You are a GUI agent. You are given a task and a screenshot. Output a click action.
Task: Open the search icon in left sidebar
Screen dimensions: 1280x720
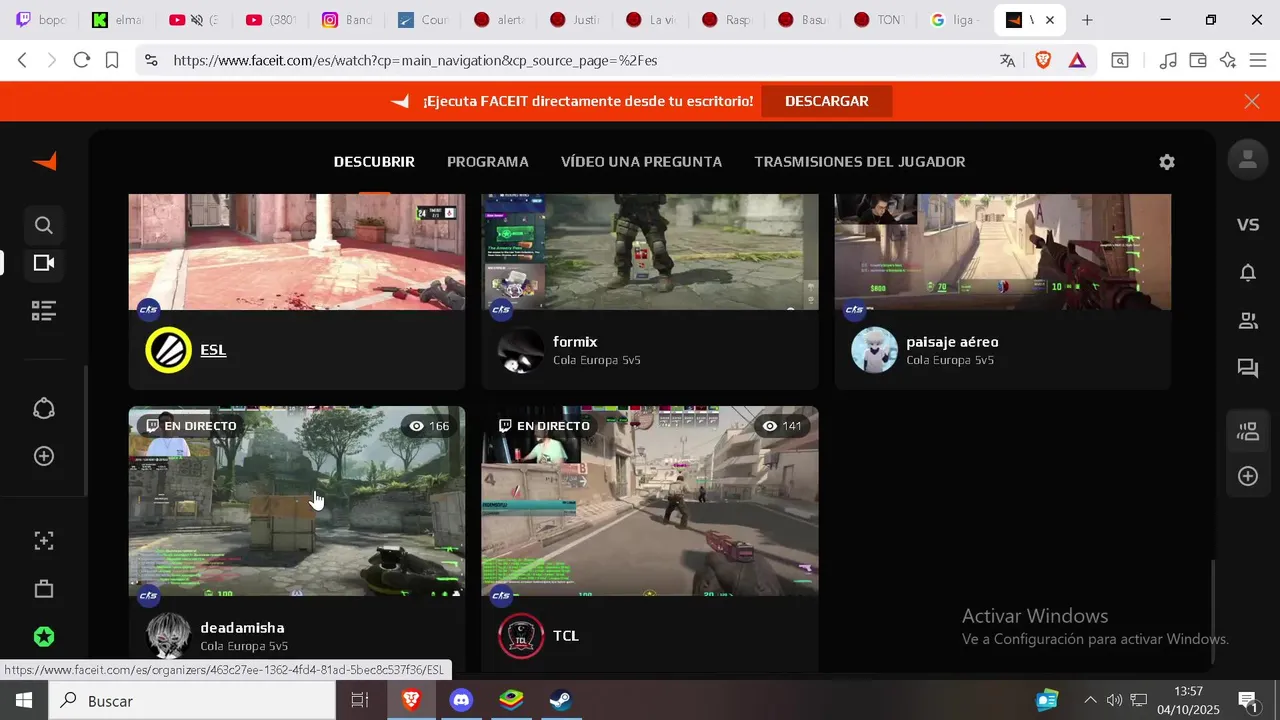click(x=43, y=225)
